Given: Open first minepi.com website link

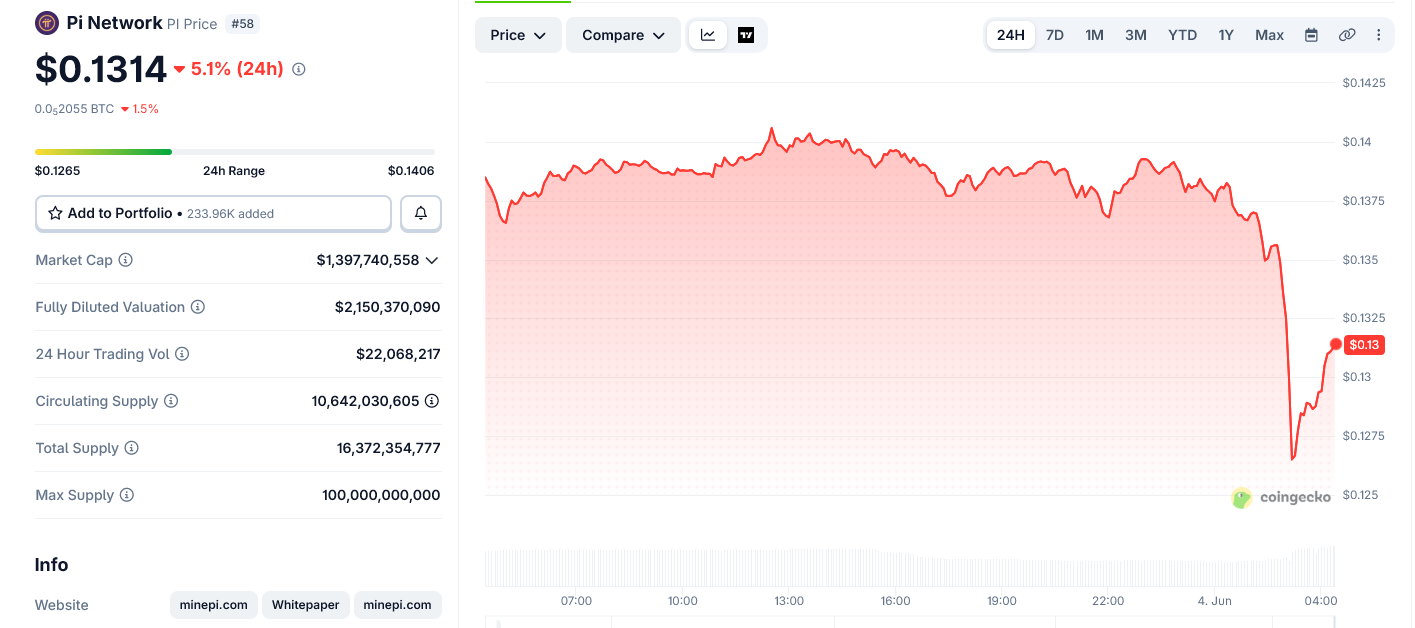Looking at the screenshot, I should coord(214,605).
